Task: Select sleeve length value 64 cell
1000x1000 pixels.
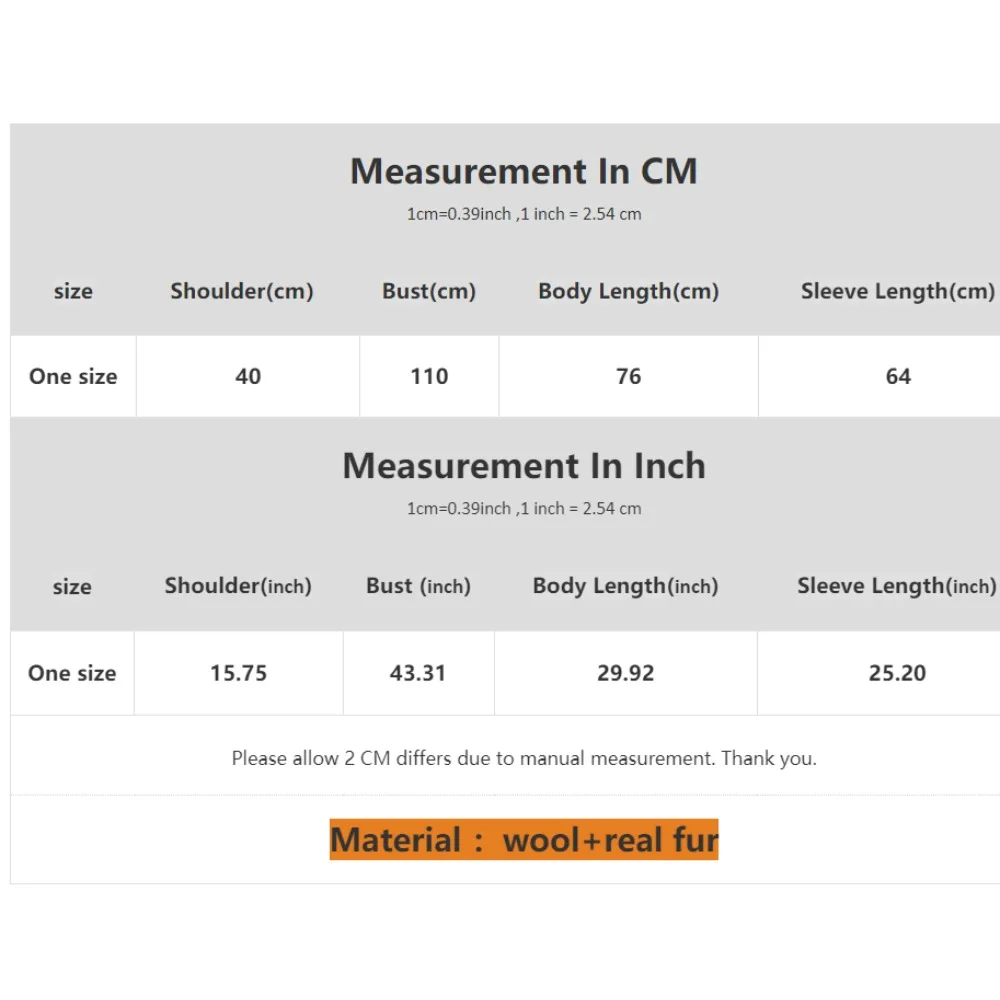Action: (x=898, y=377)
